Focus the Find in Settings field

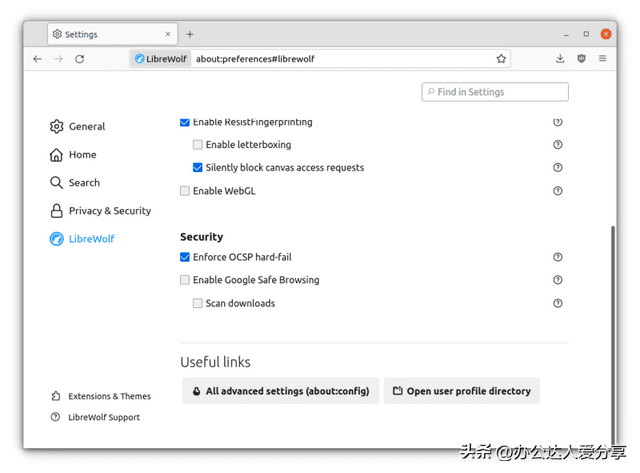(x=495, y=92)
